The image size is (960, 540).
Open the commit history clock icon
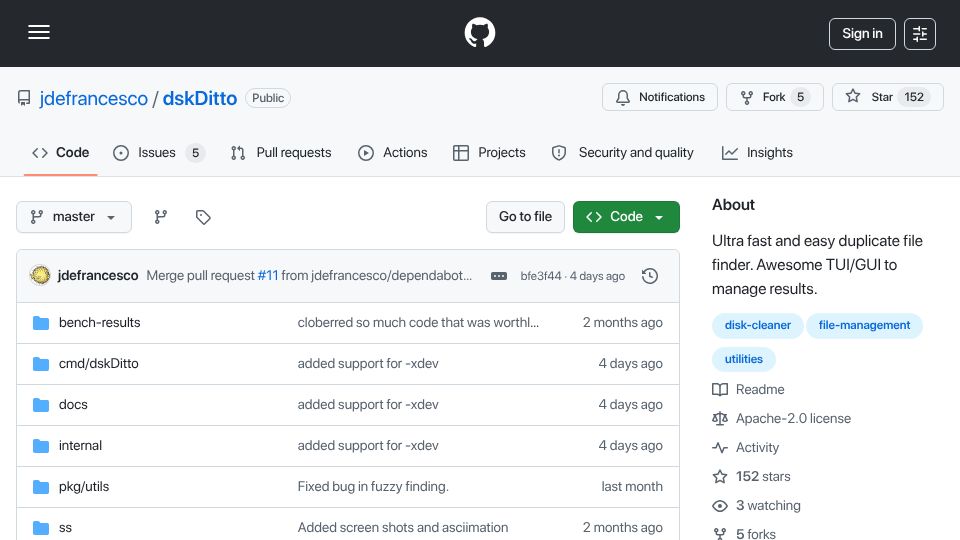[650, 276]
